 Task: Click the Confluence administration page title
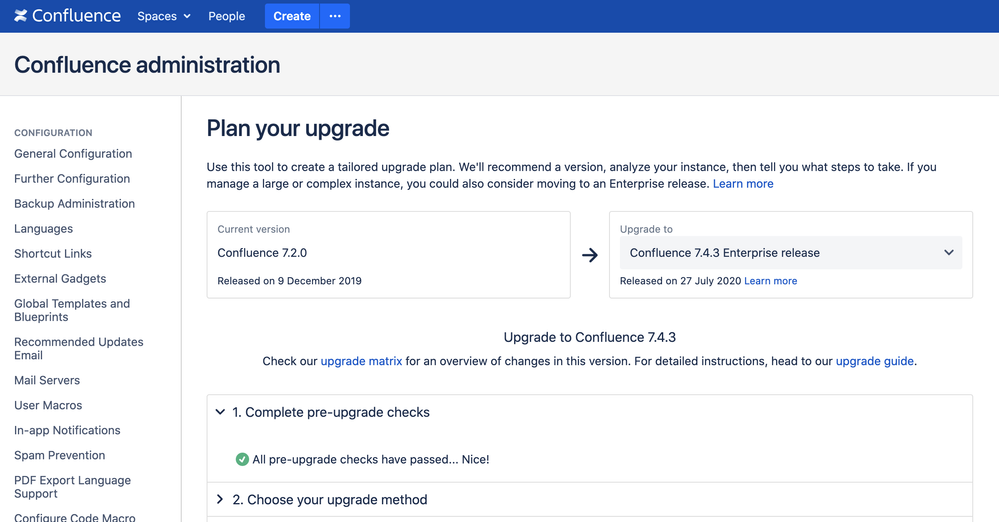(147, 64)
